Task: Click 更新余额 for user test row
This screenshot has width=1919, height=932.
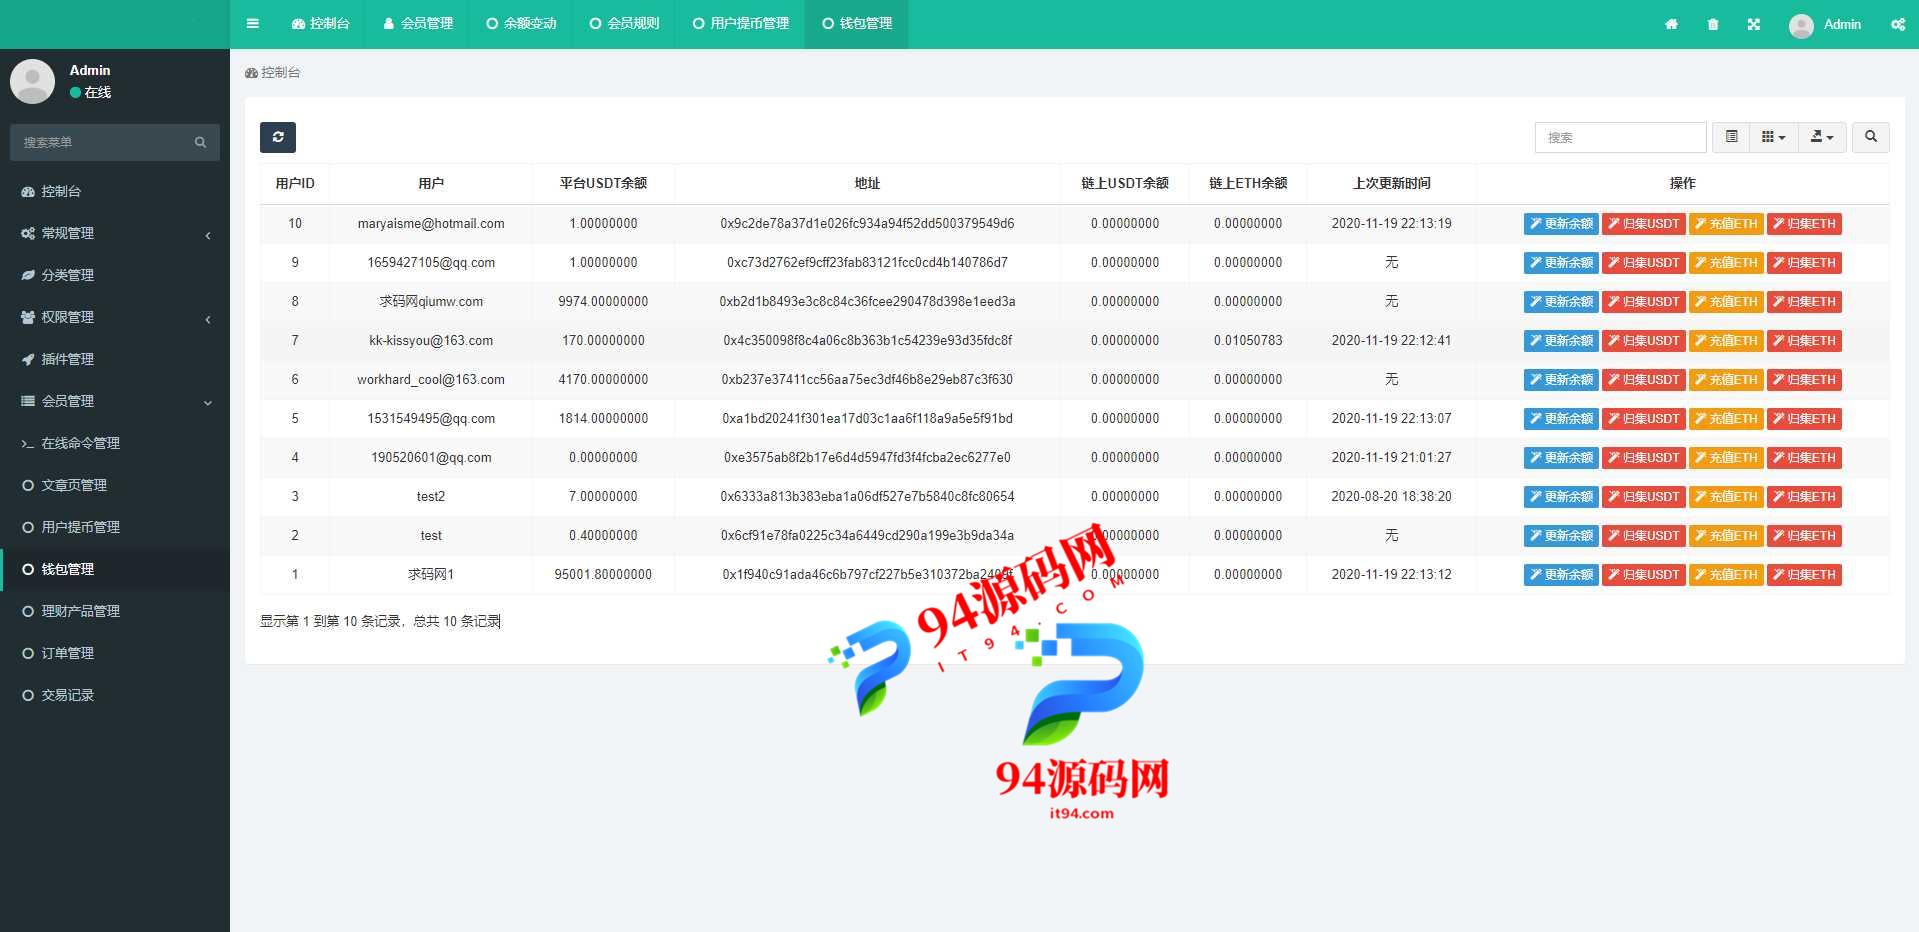Action: tap(1561, 536)
